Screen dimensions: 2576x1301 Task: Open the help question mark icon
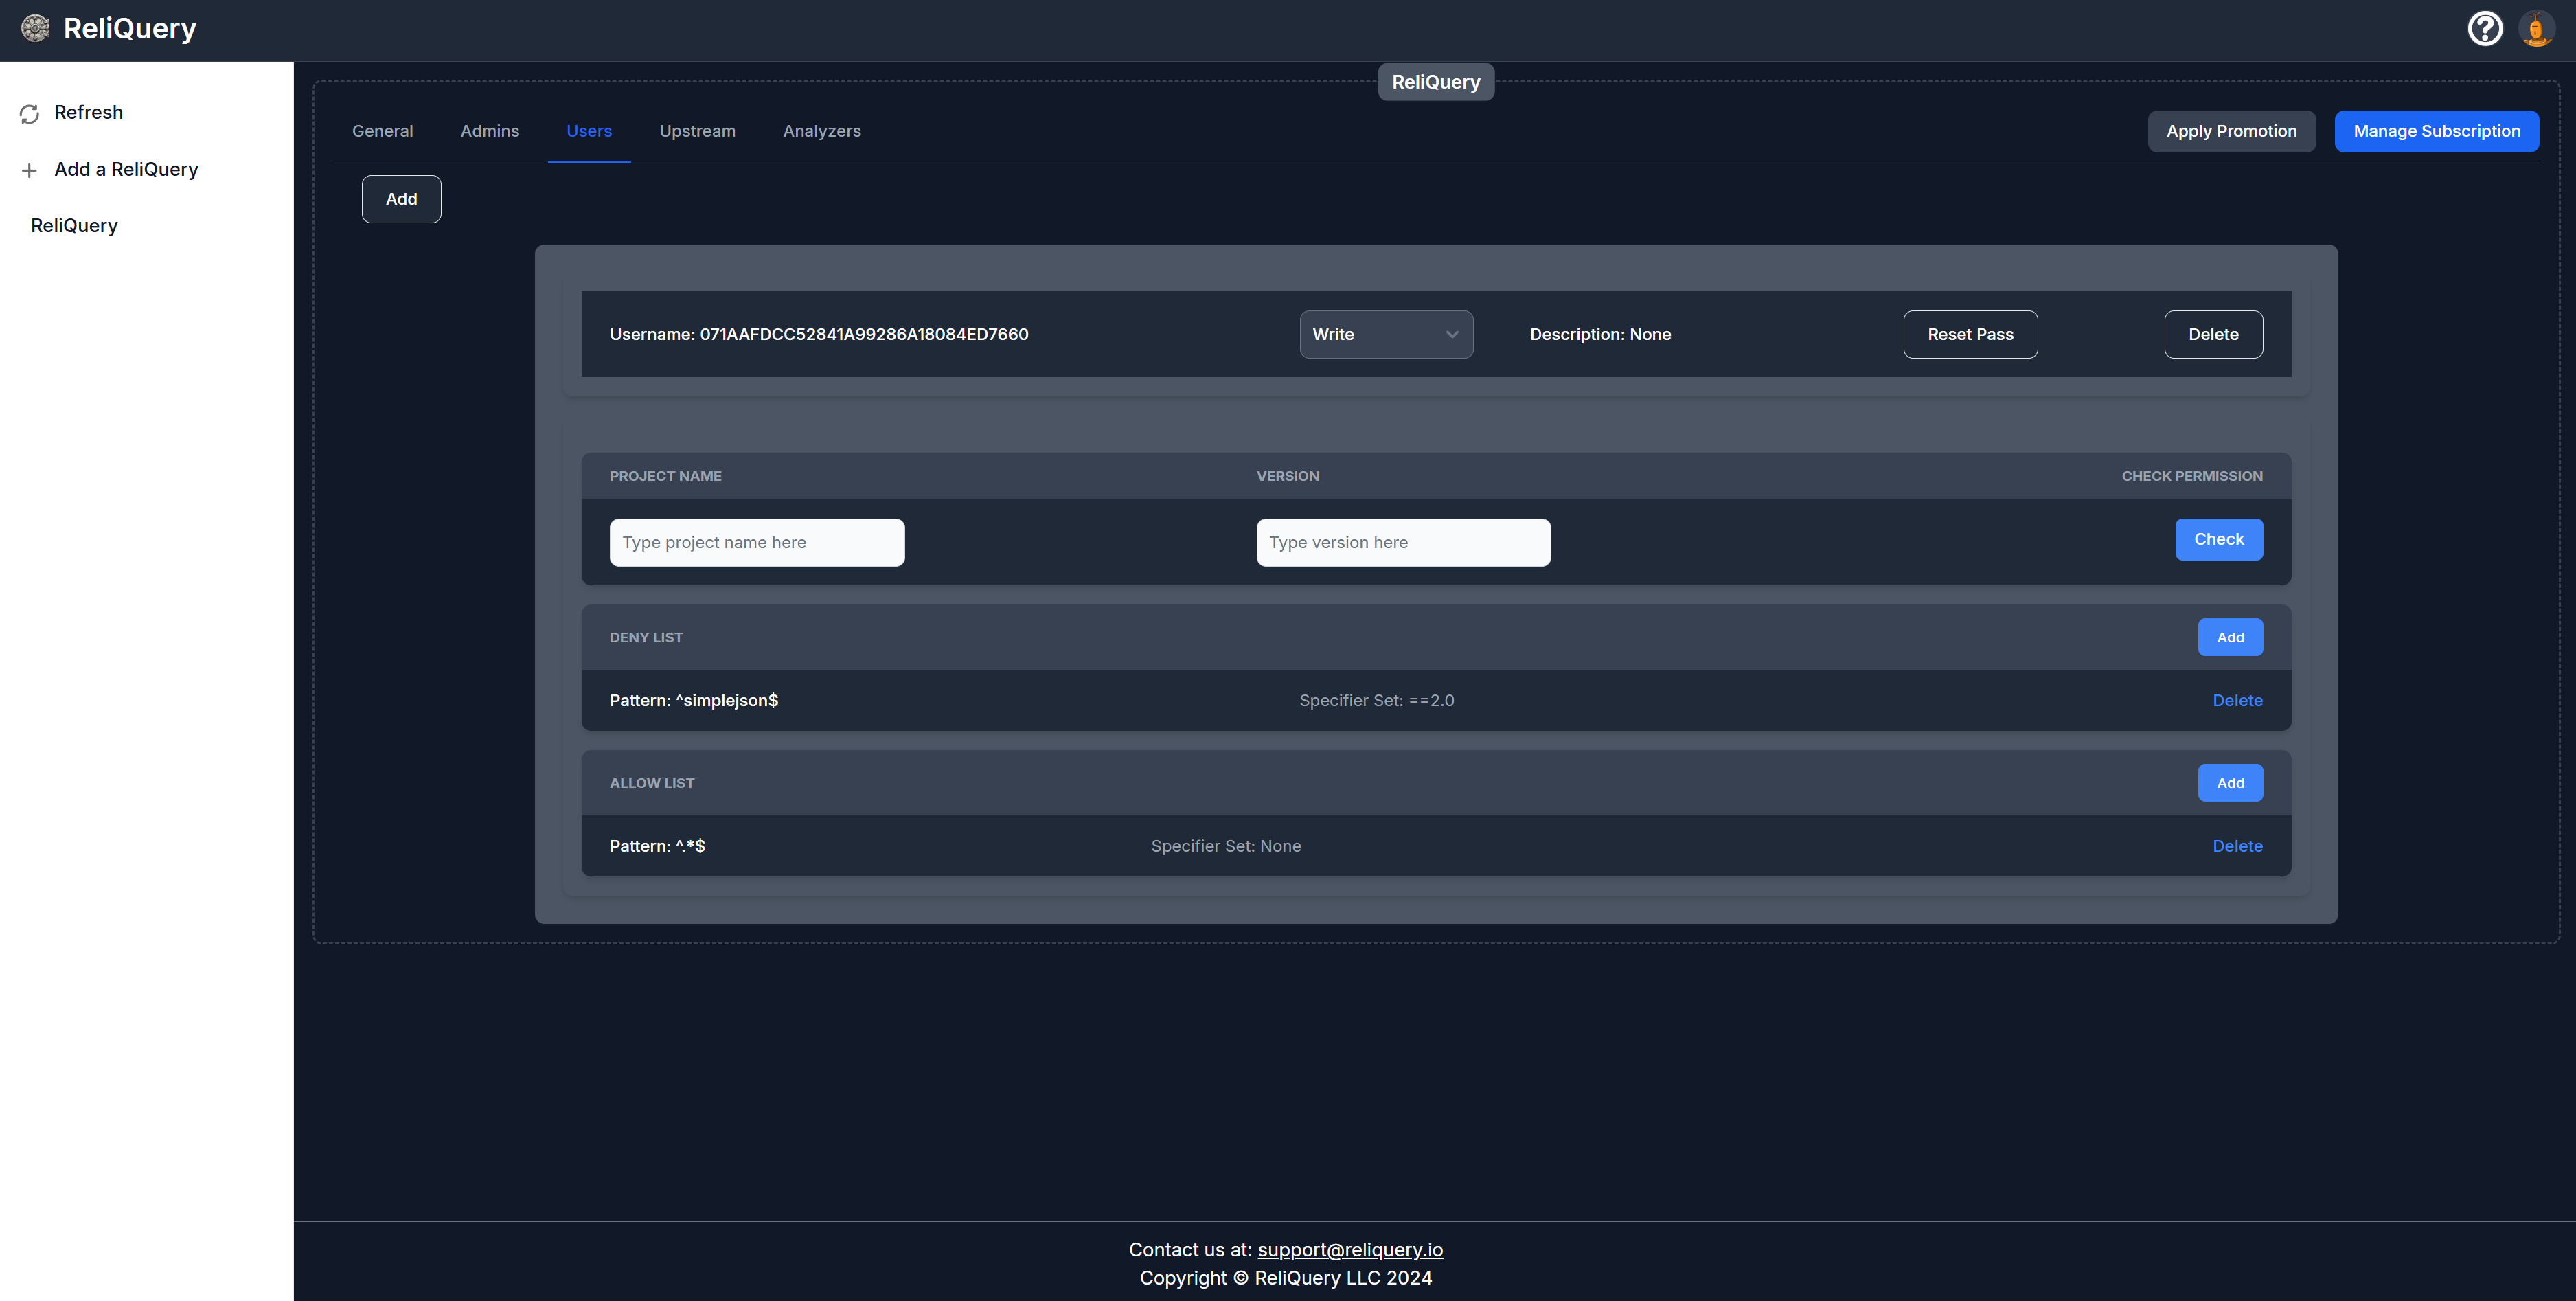(2484, 29)
